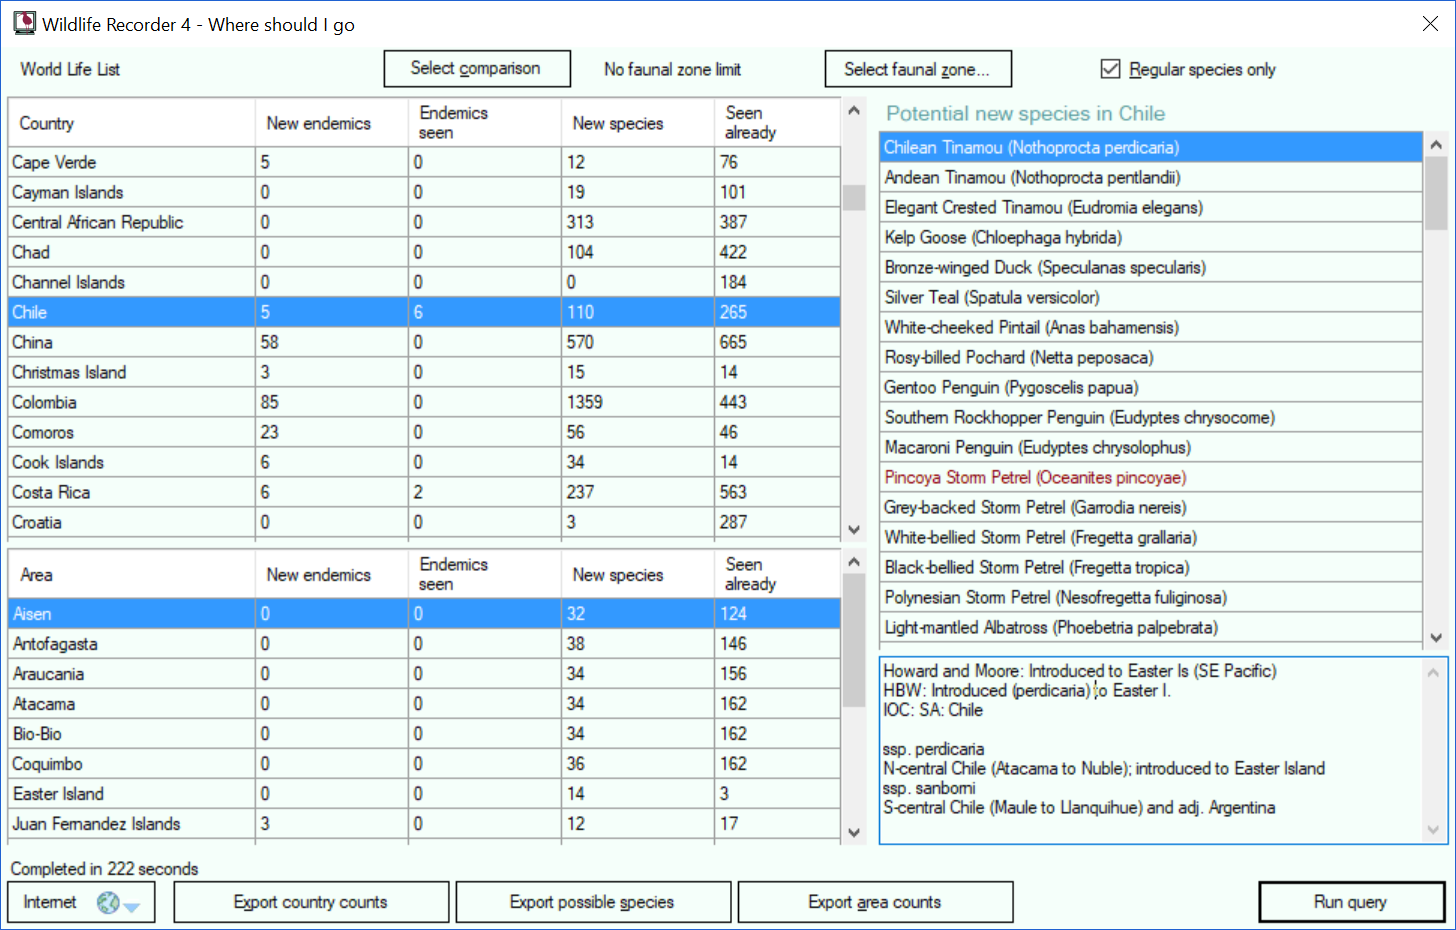Image resolution: width=1456 pixels, height=930 pixels.
Task: Sort countries by New endemics header
Action: (332, 123)
